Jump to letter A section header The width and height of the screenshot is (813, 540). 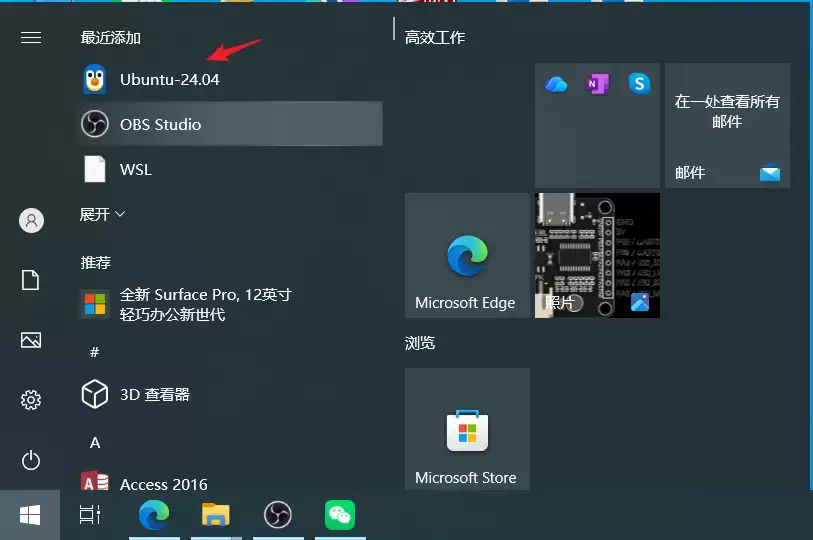95,443
